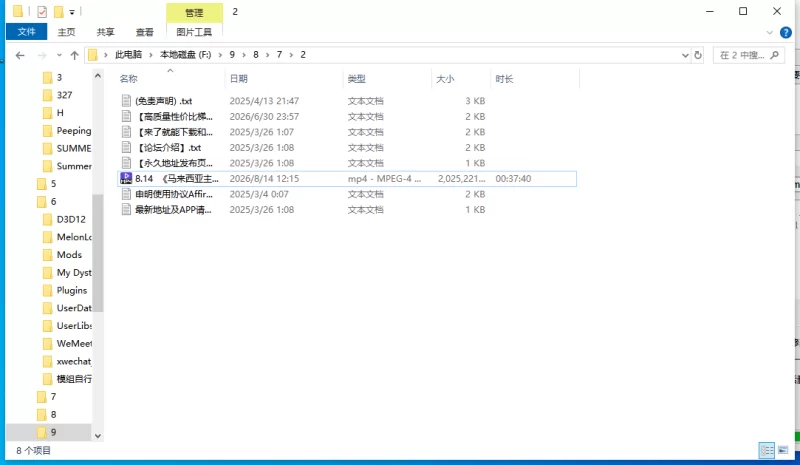This screenshot has width=800, height=465.
Task: Click the Back navigation arrow
Action: (x=20, y=55)
